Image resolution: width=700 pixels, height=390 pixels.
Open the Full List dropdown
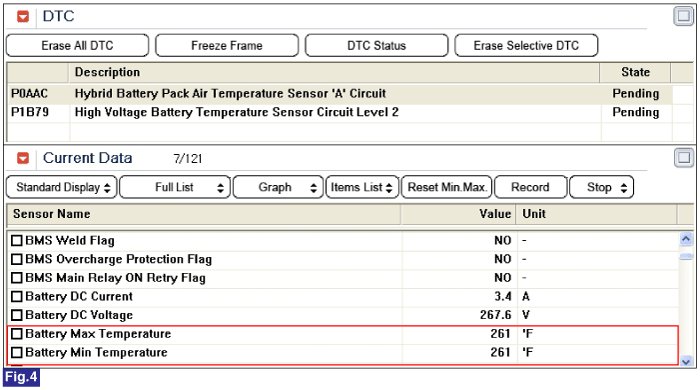(x=175, y=187)
